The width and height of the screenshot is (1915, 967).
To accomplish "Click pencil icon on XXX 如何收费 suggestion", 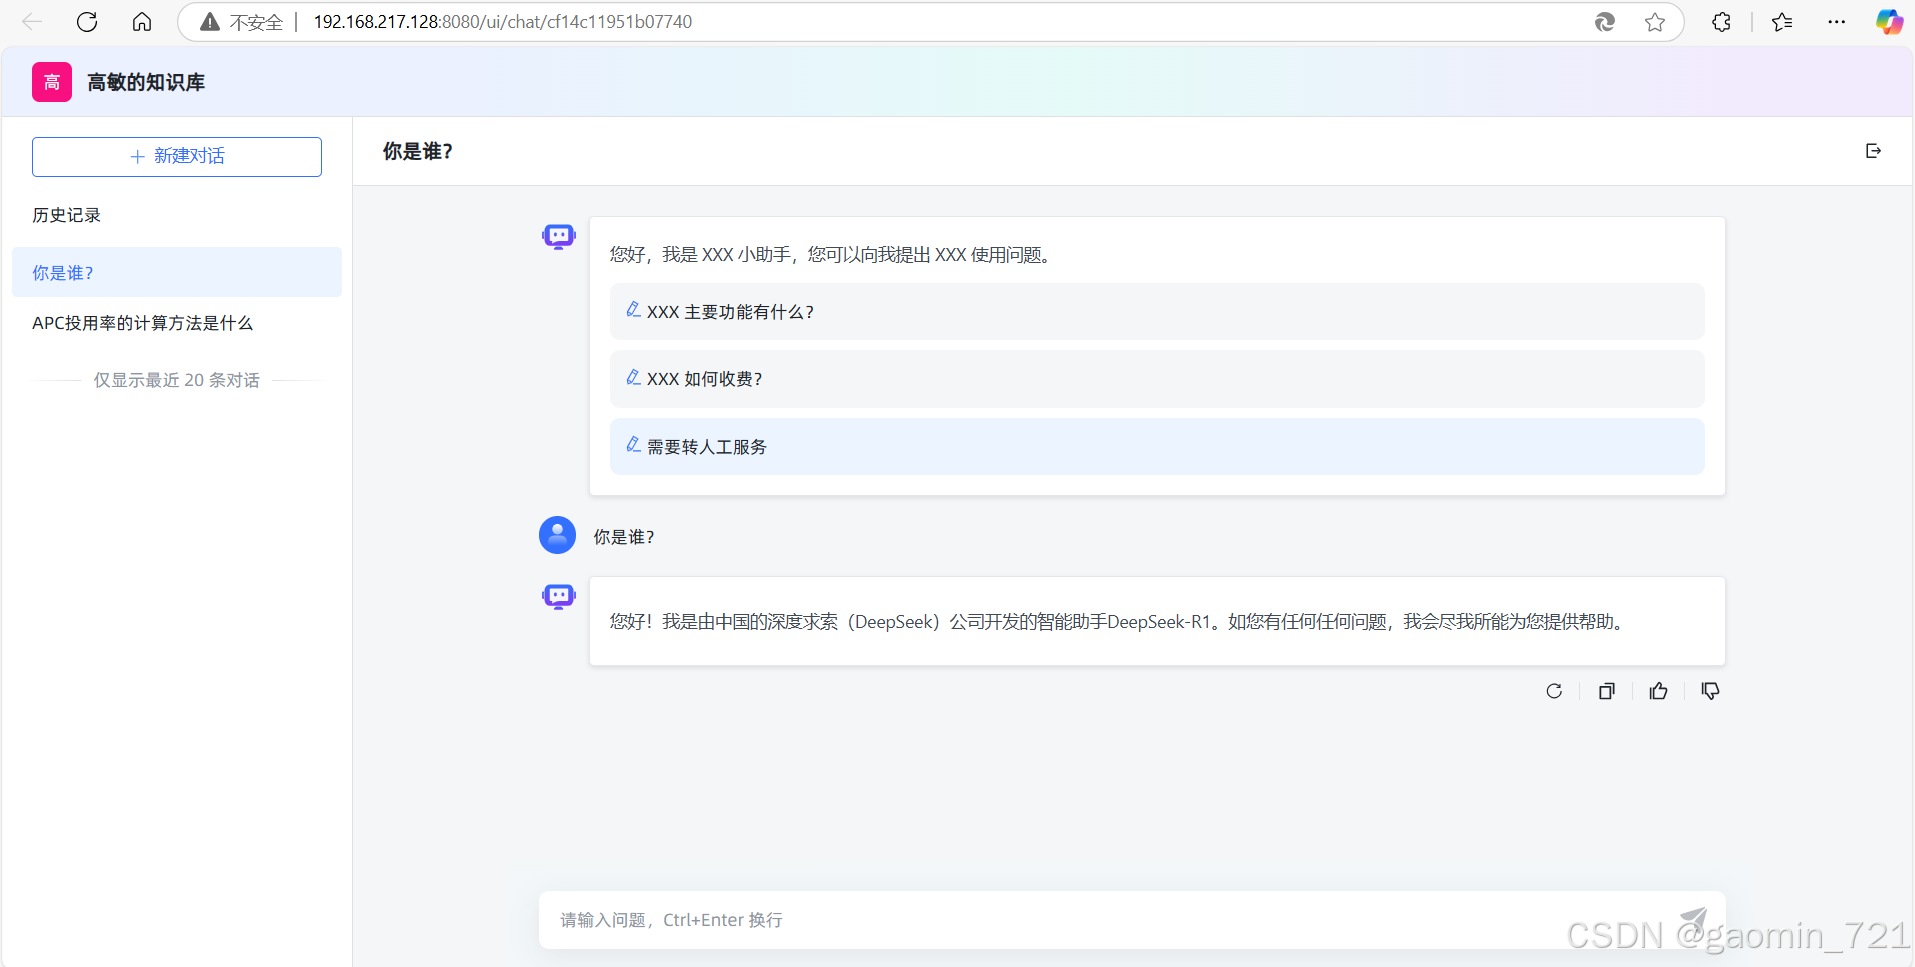I will [x=633, y=377].
